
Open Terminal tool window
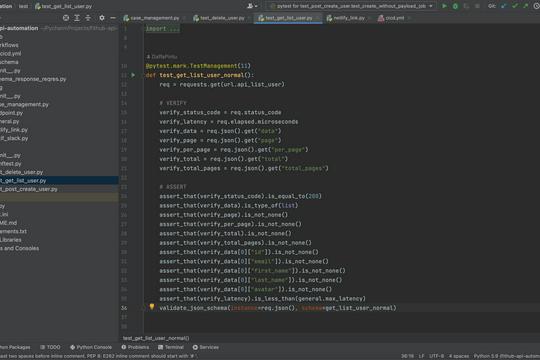[x=171, y=347]
